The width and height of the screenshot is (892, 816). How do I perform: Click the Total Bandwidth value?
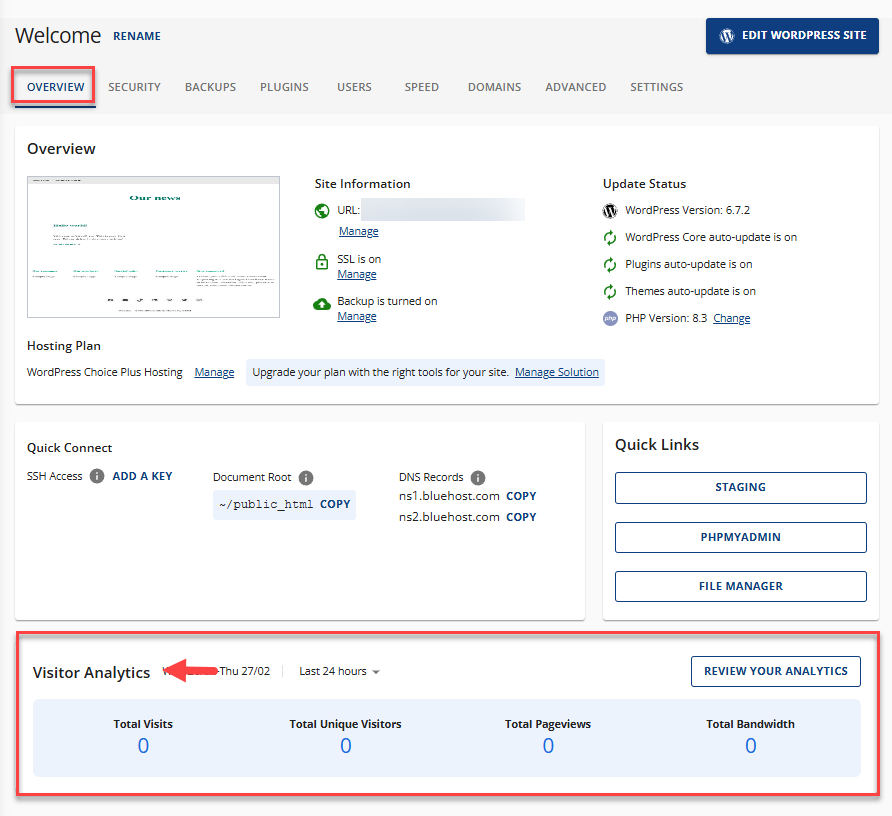pos(751,745)
